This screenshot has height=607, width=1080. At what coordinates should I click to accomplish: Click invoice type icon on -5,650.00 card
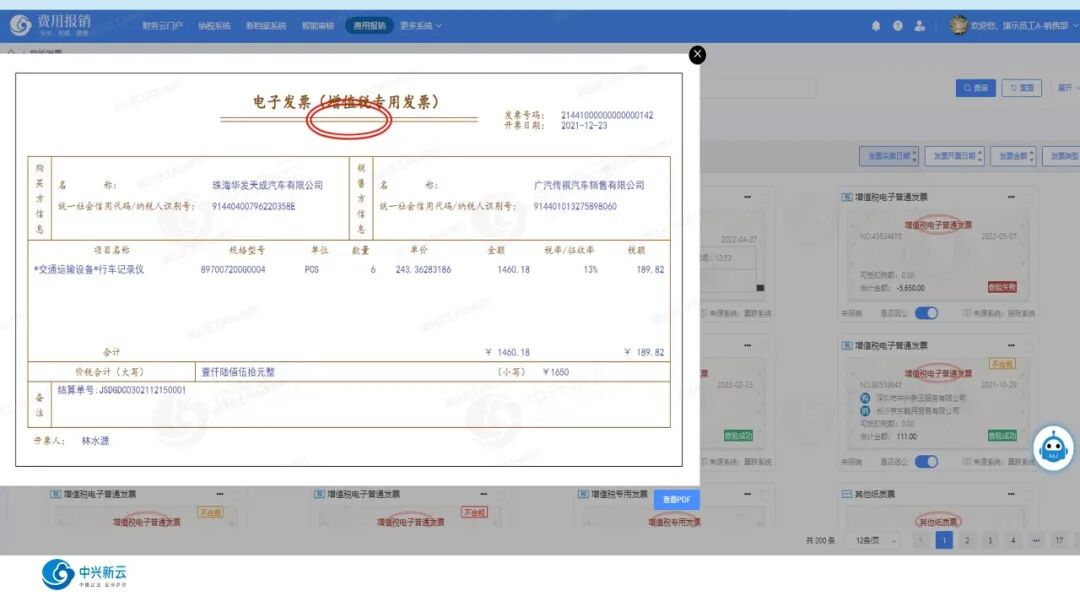847,197
